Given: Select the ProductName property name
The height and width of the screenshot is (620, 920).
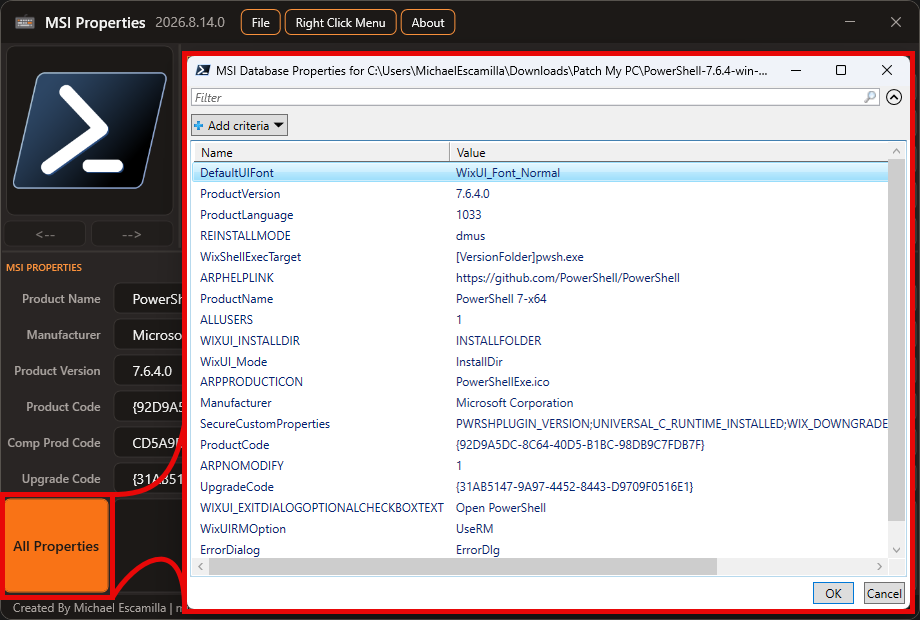Looking at the screenshot, I should click(x=236, y=299).
